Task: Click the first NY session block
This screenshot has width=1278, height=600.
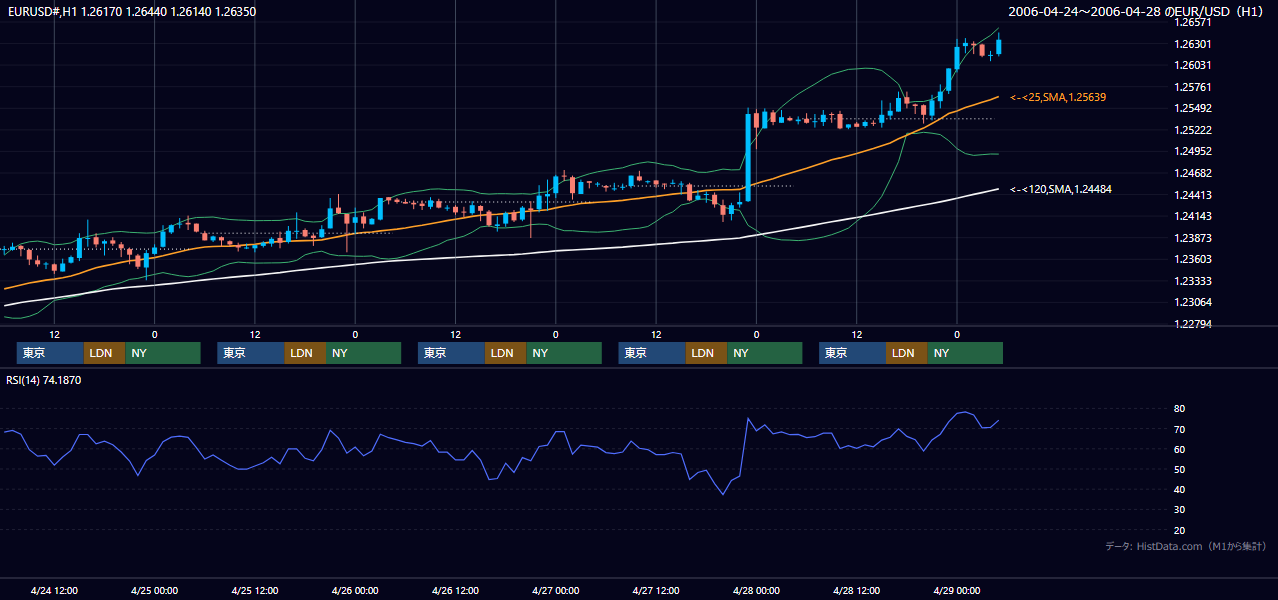Action: coord(163,353)
